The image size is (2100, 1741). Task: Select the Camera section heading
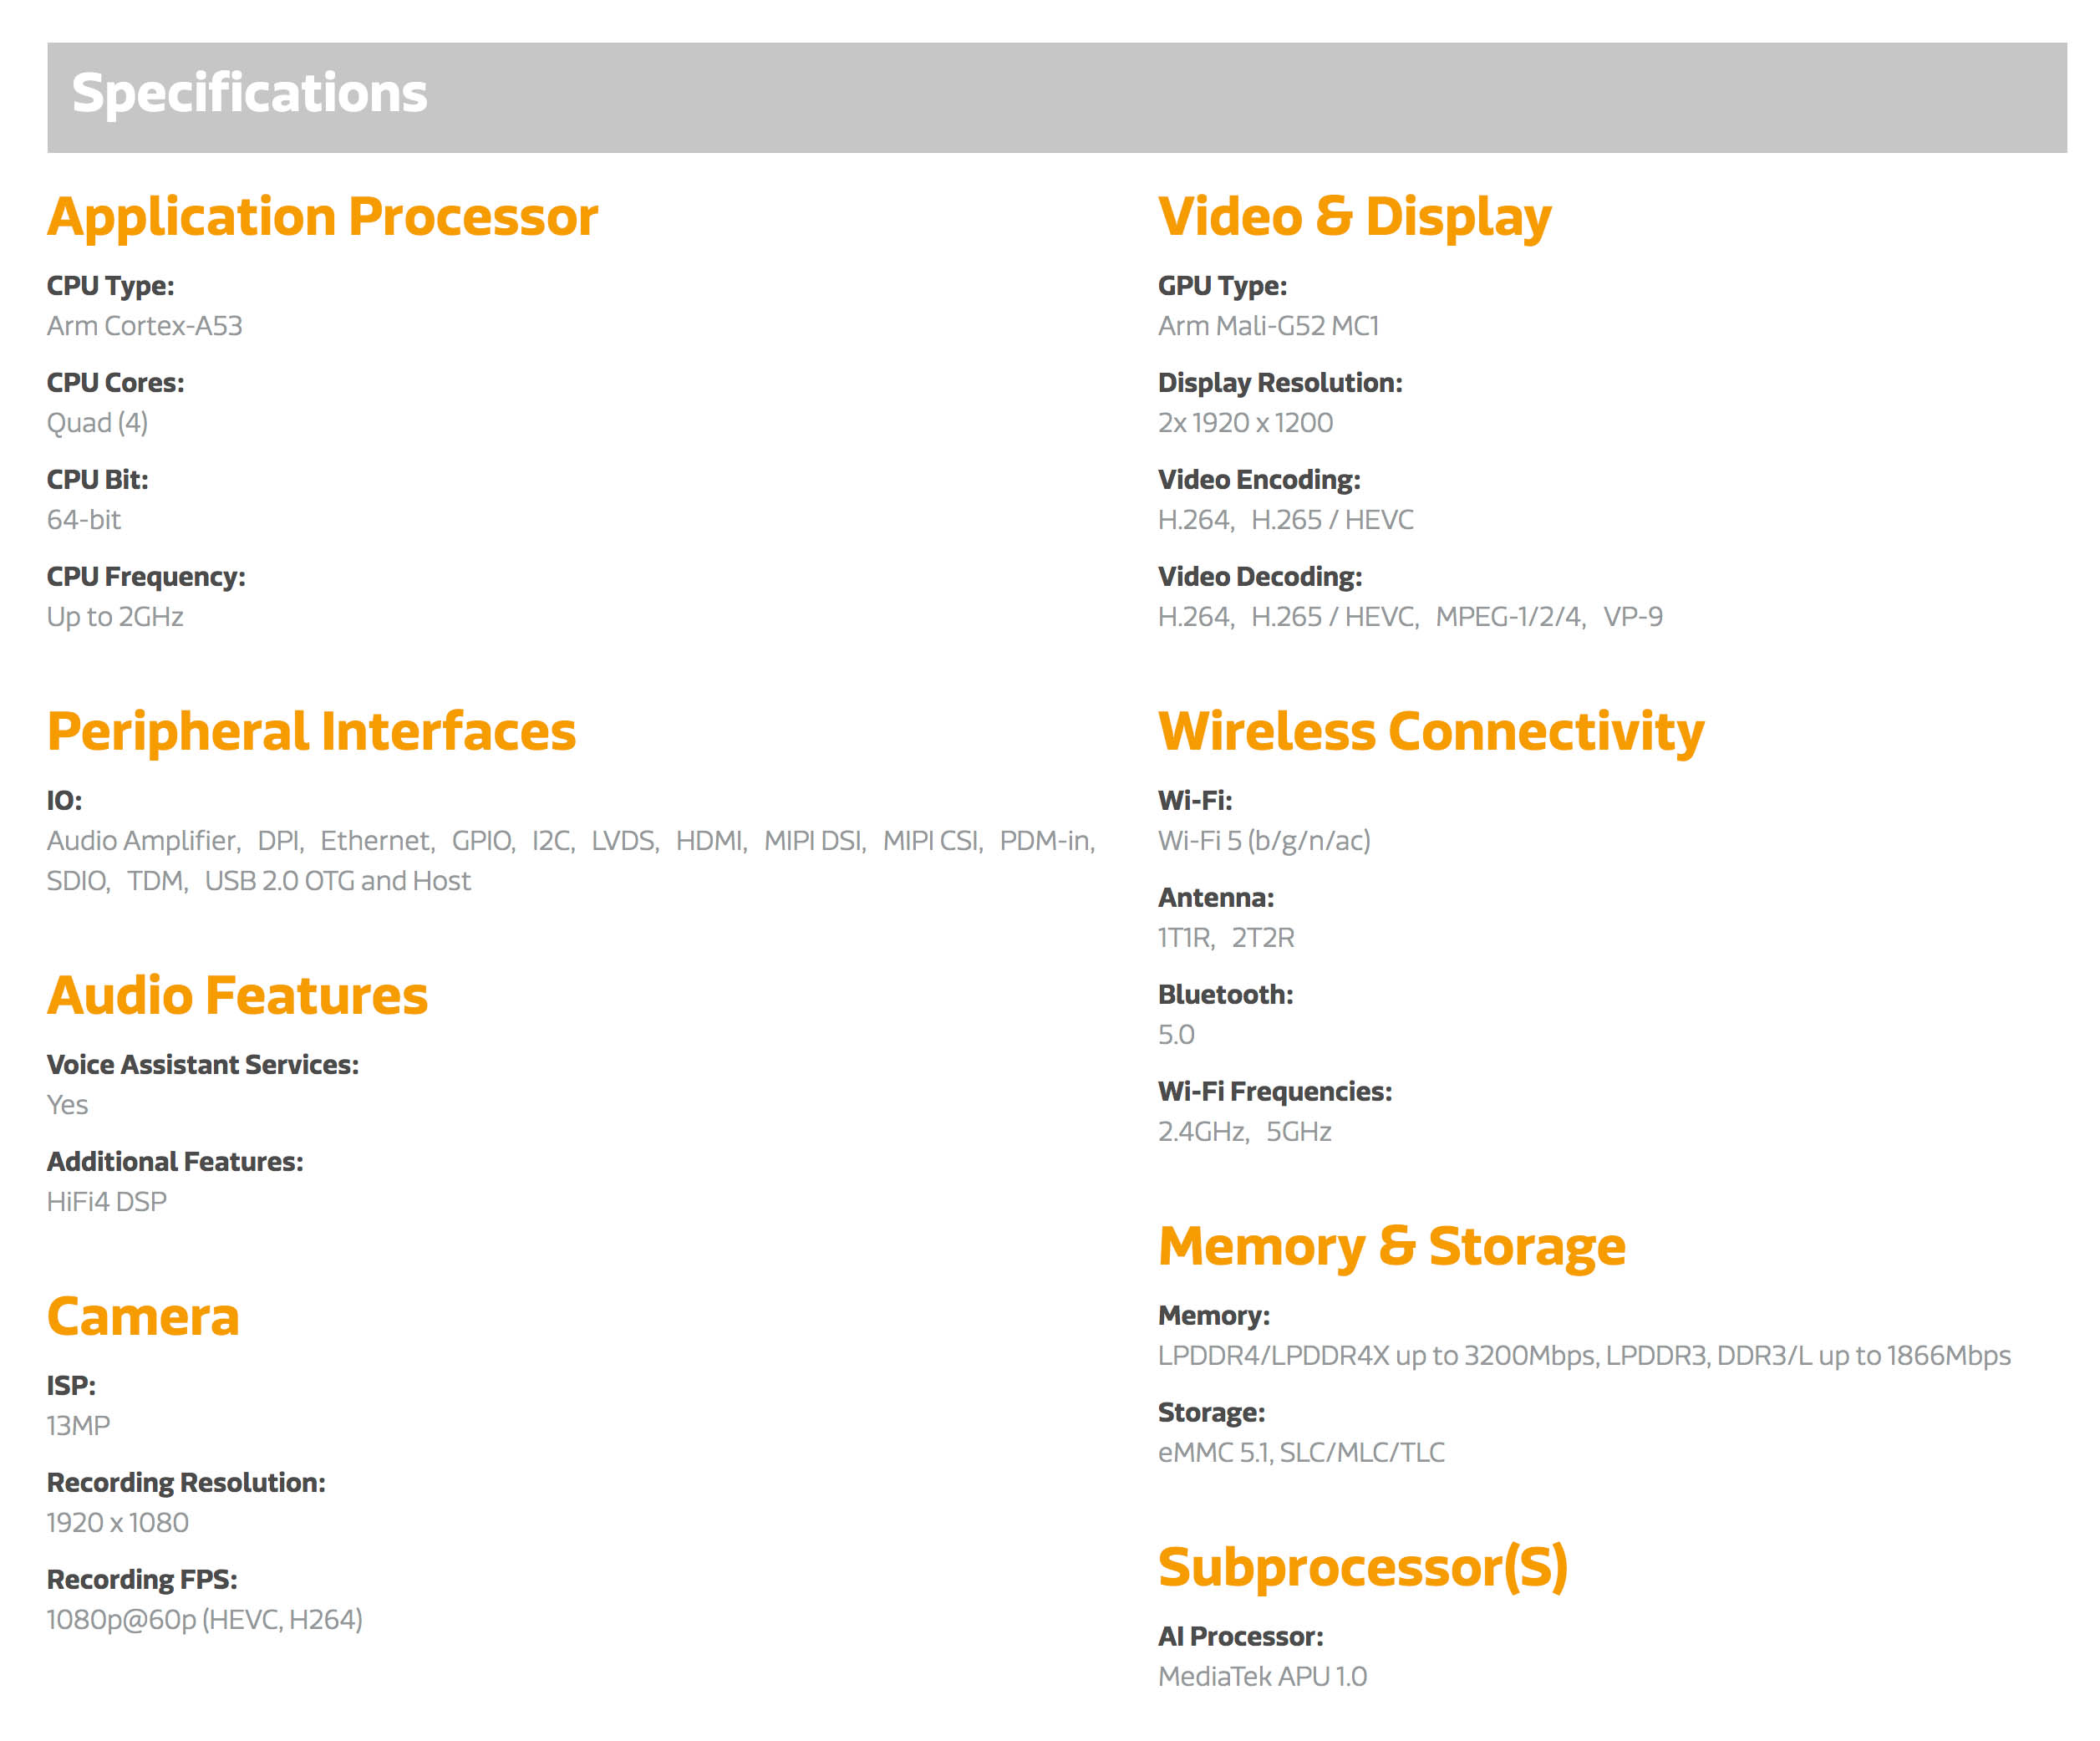(x=143, y=1317)
